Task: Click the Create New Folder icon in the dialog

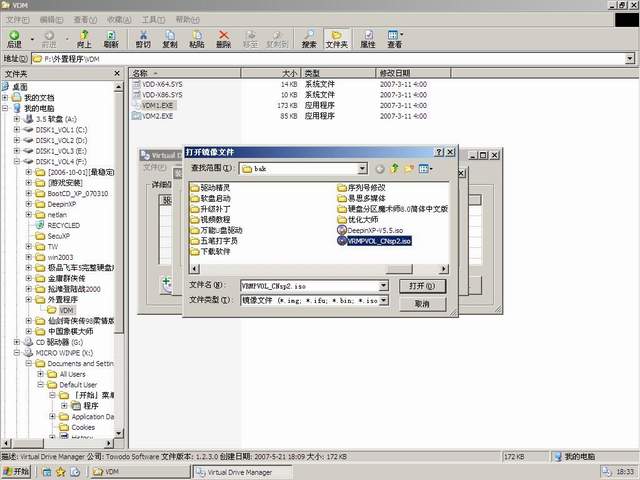Action: coord(410,169)
